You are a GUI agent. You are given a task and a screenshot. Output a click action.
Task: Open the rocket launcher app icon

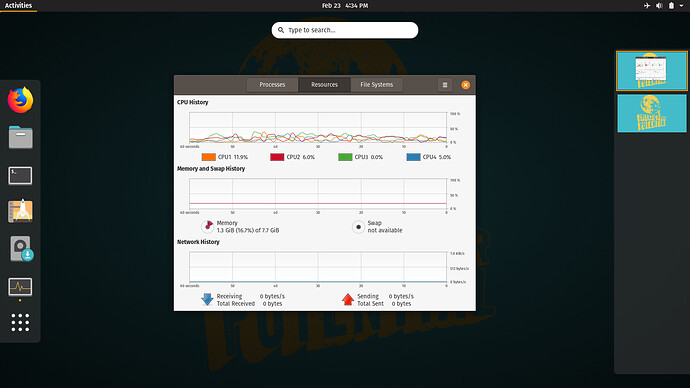[20, 211]
